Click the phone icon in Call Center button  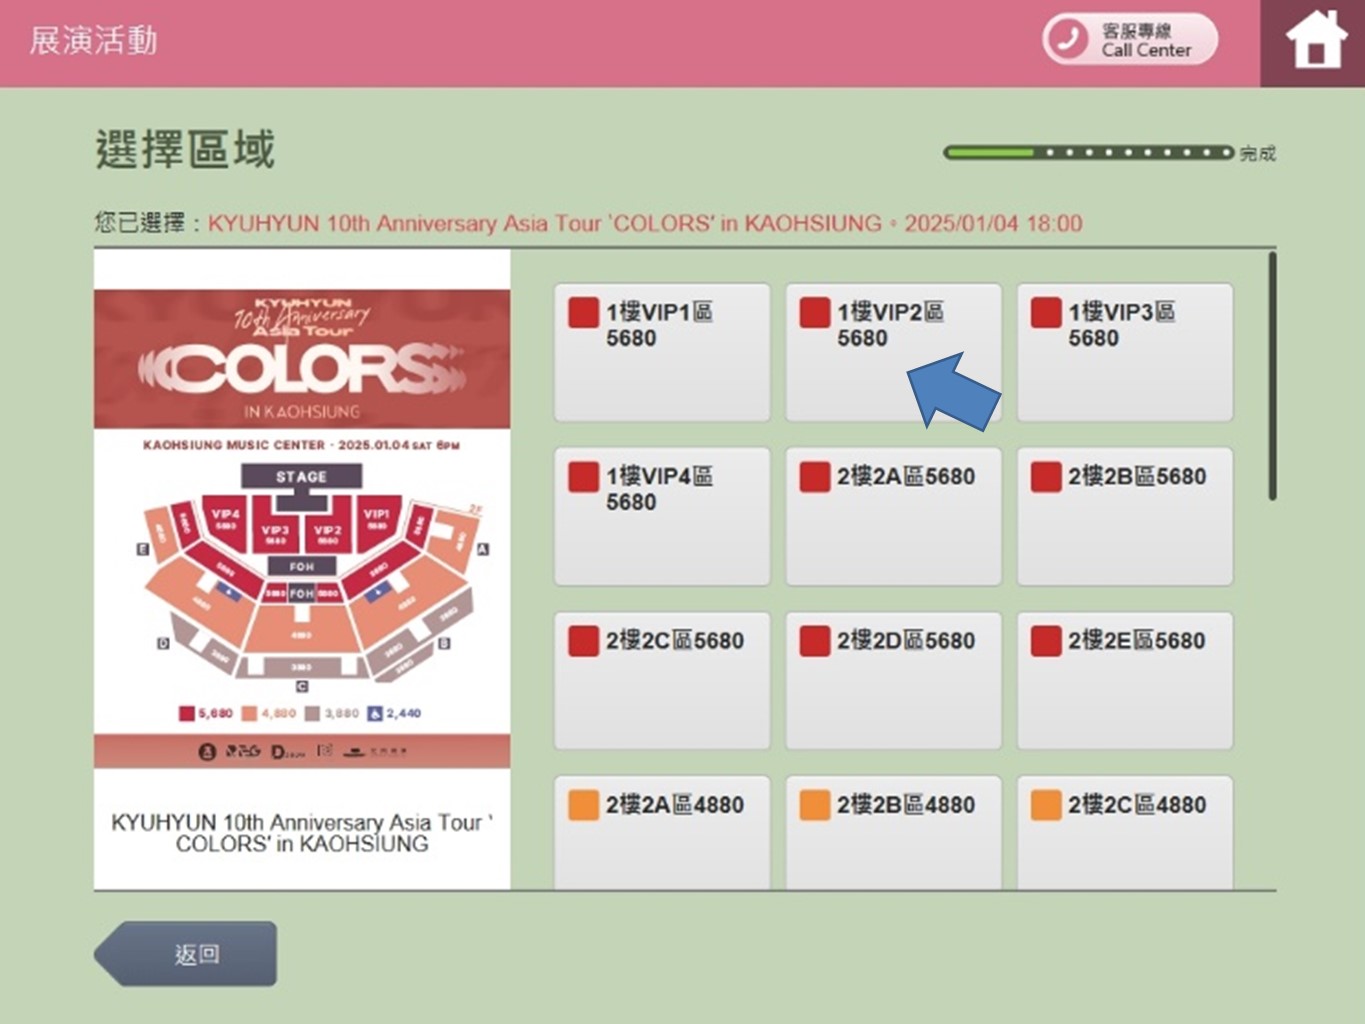(1068, 40)
